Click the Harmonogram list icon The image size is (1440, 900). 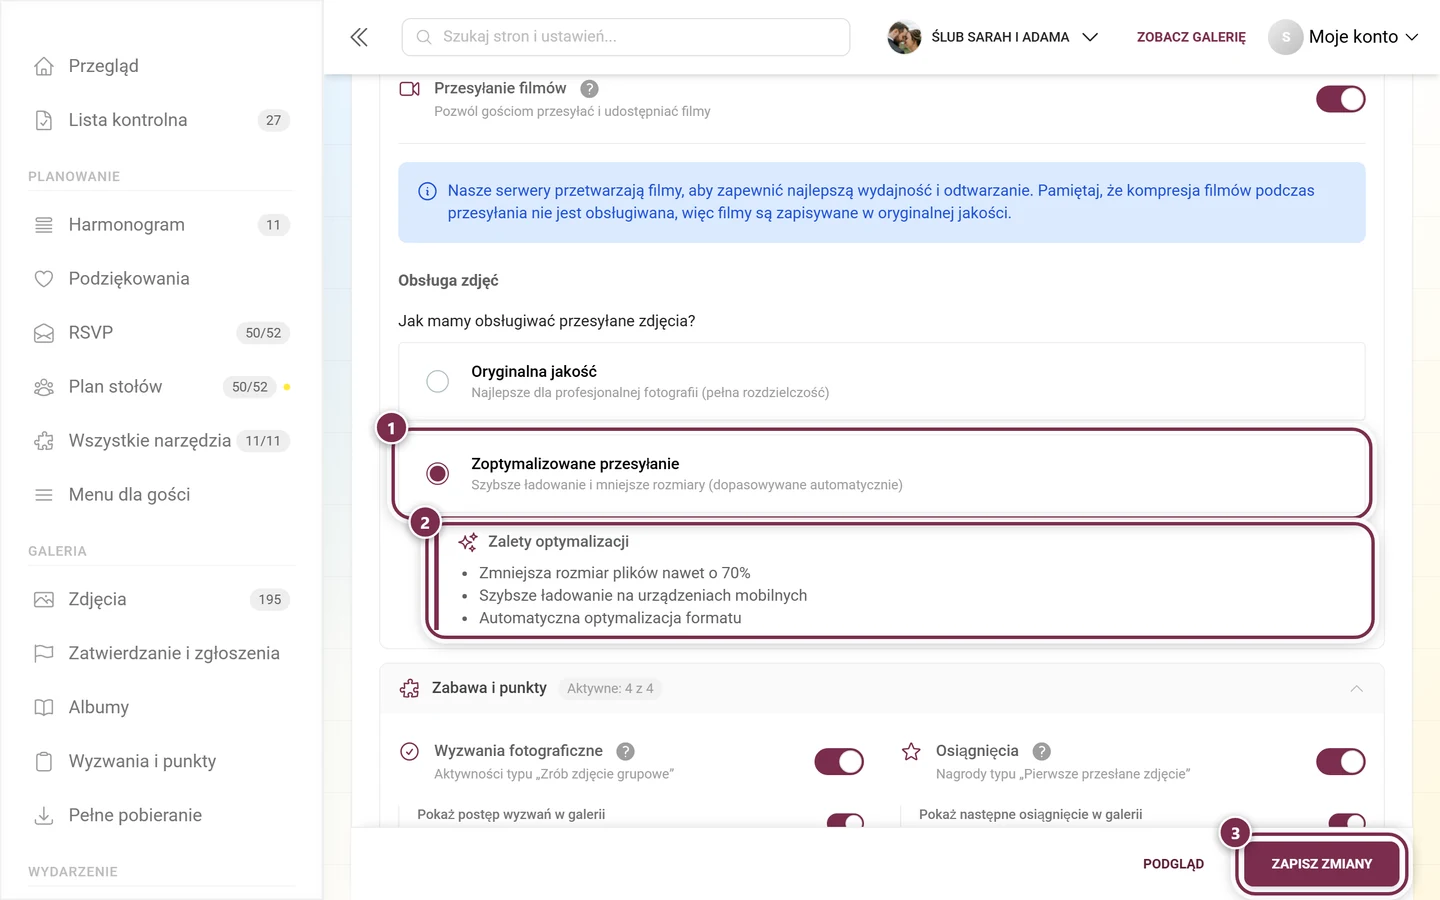44,225
